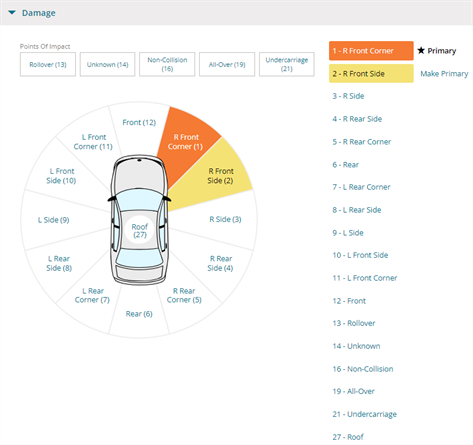
Task: Choose 27 - Roof in the list
Action: (348, 437)
